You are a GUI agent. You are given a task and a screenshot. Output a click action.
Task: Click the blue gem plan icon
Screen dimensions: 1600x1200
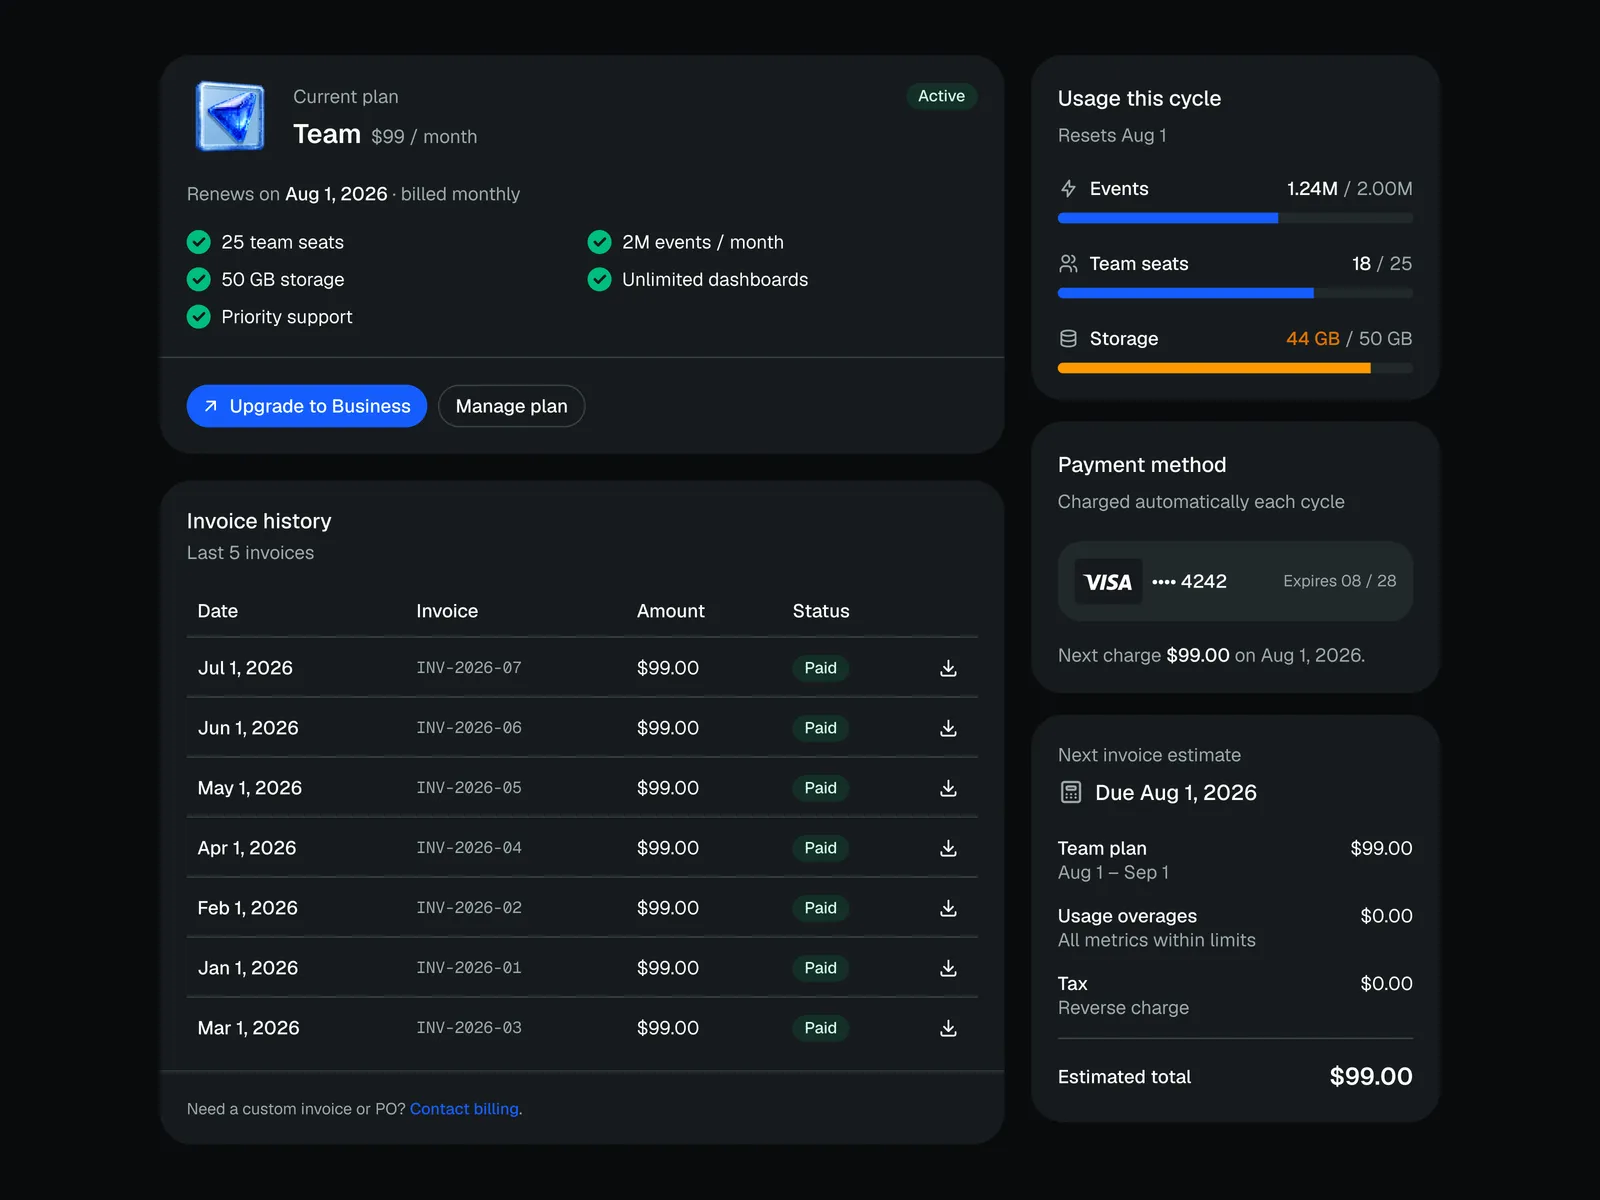(x=231, y=116)
